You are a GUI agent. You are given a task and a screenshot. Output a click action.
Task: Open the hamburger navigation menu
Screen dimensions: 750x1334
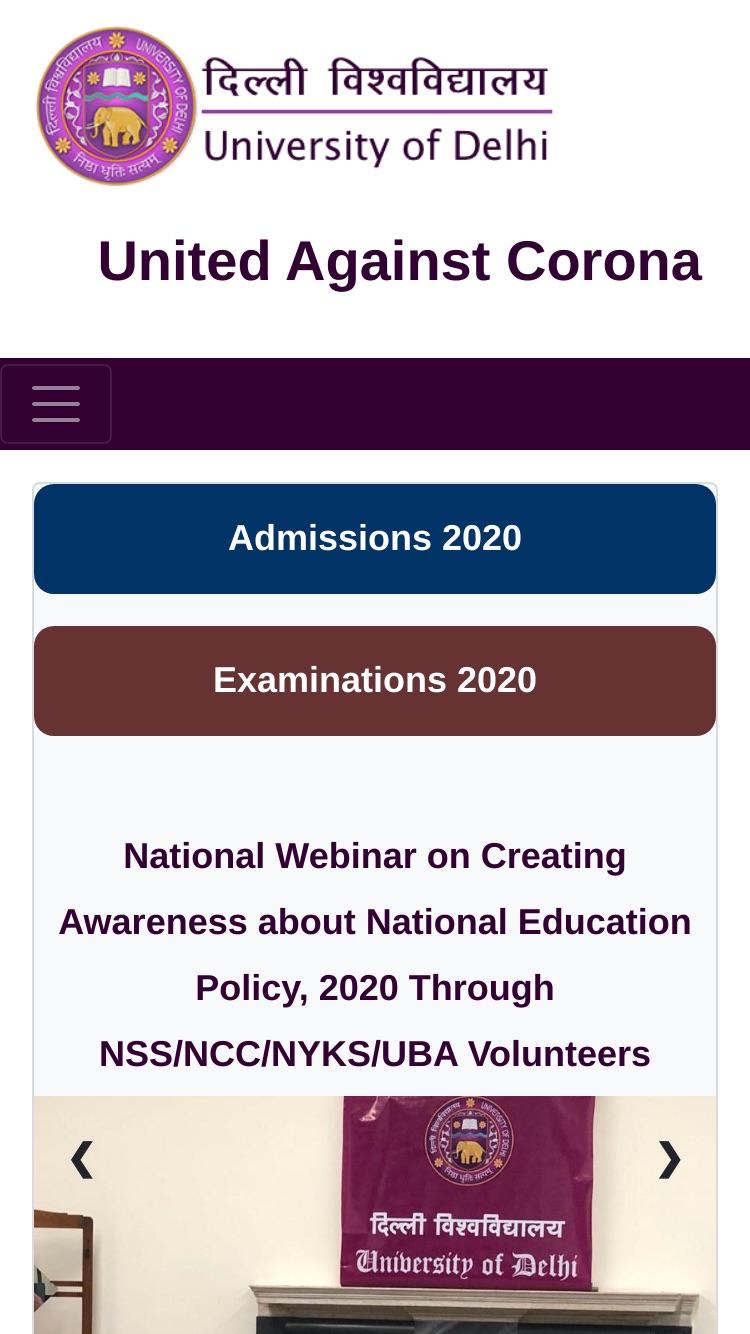pyautogui.click(x=56, y=404)
